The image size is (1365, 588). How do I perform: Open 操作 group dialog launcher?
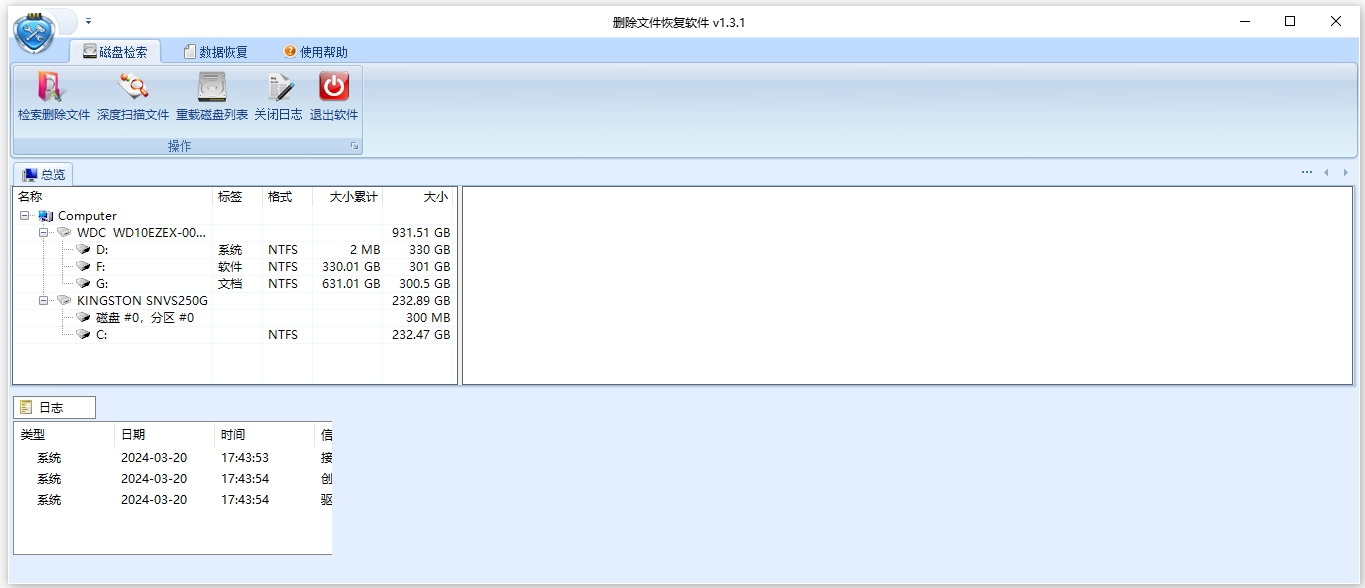click(354, 146)
